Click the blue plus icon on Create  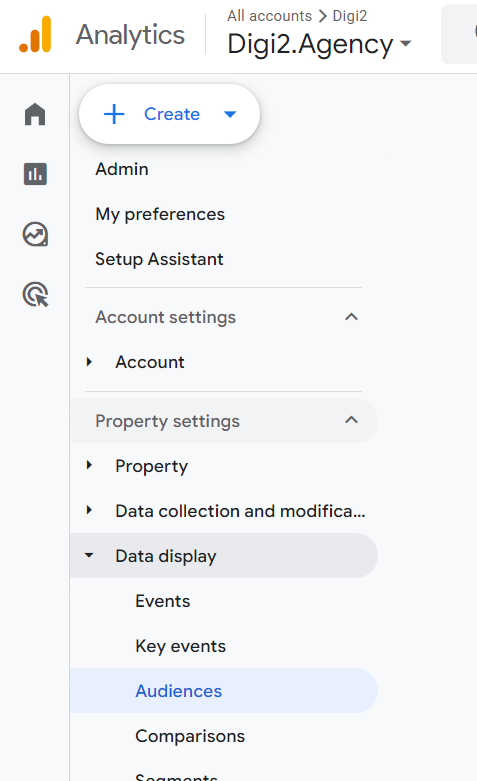(x=114, y=114)
